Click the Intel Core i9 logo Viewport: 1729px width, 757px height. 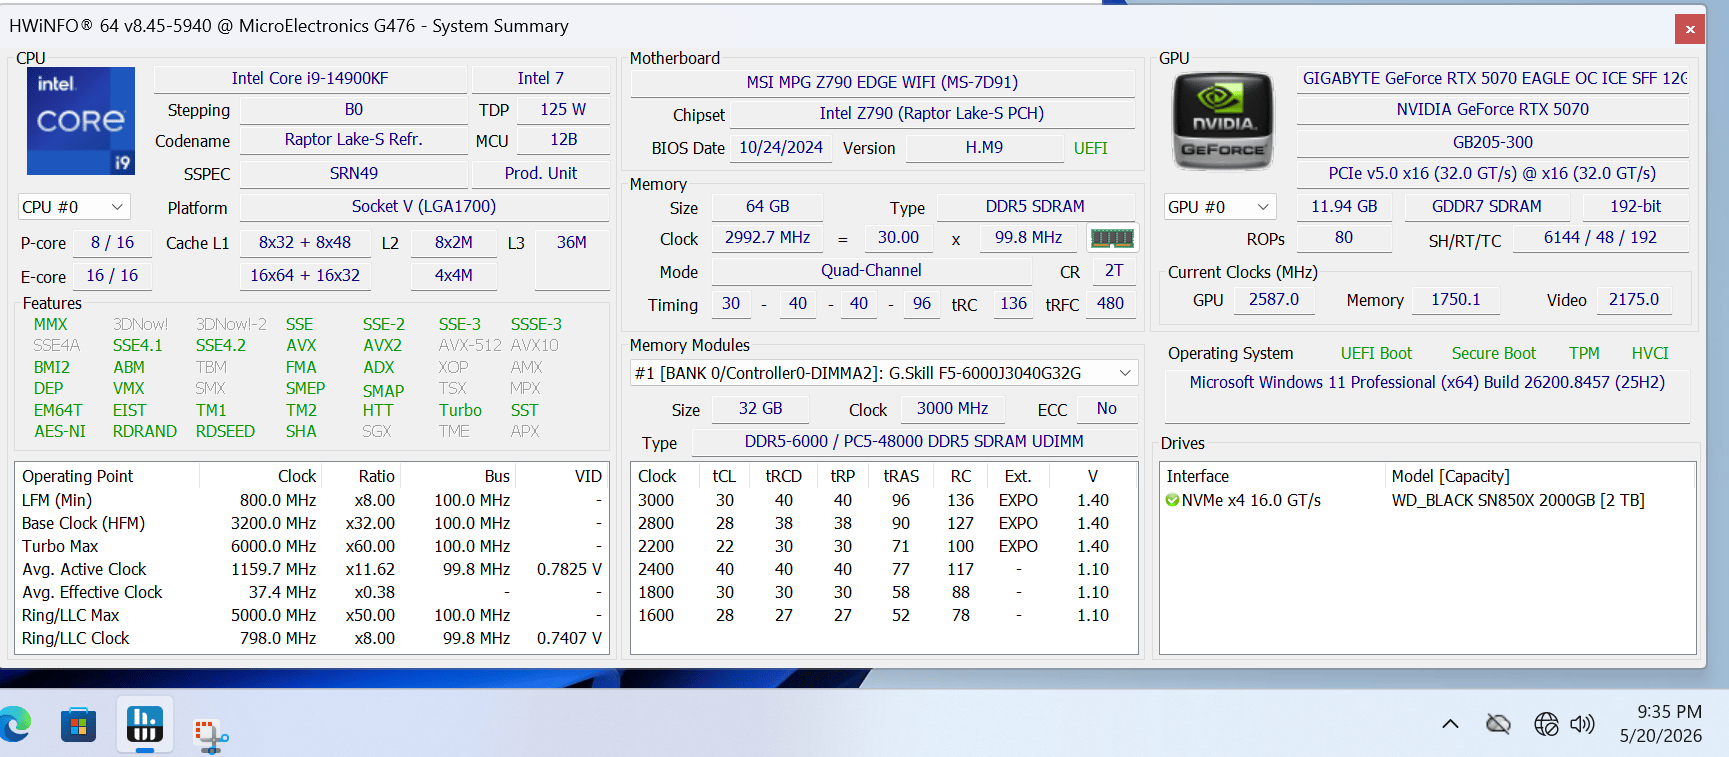pyautogui.click(x=81, y=121)
